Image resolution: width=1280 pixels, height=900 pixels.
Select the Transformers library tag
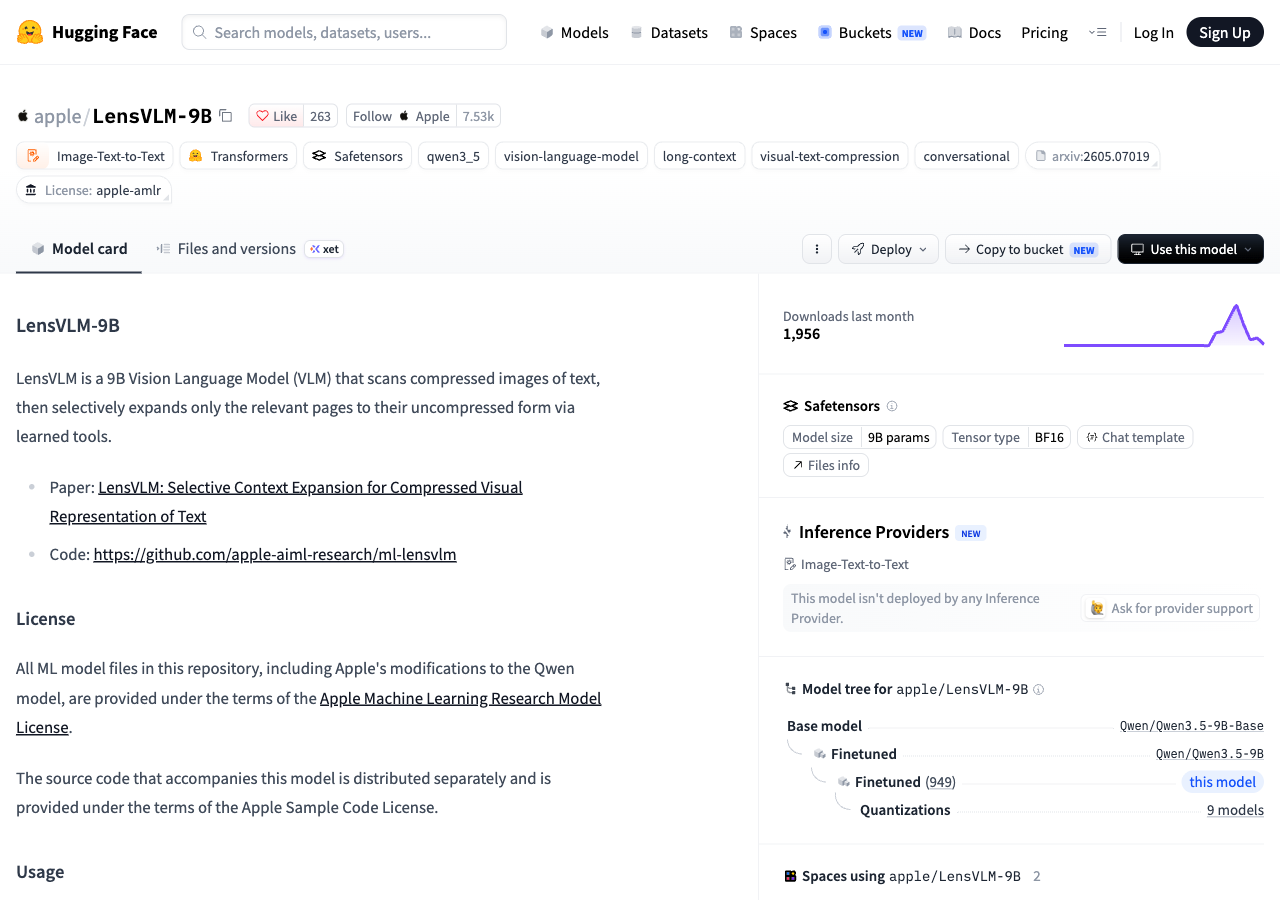coord(239,156)
